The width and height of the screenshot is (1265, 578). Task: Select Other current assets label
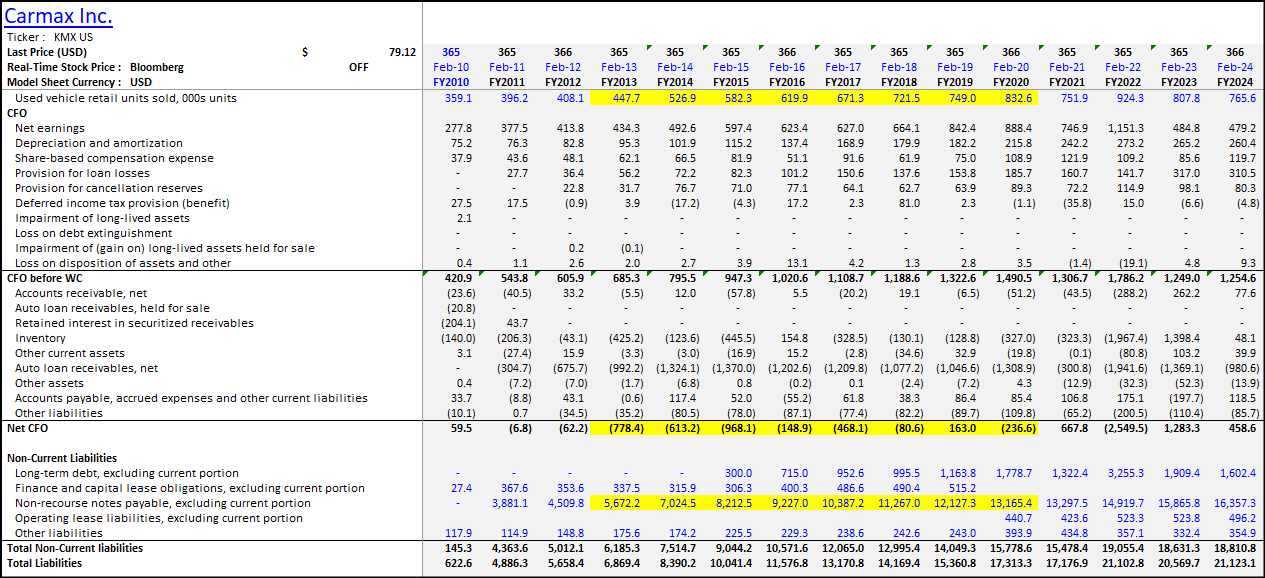[x=70, y=353]
